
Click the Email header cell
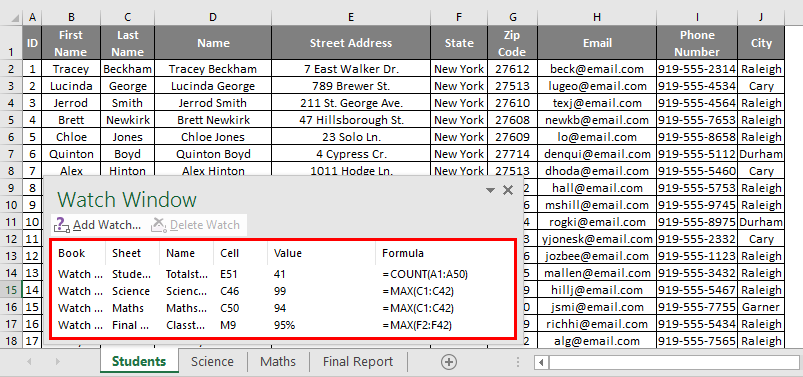(597, 43)
